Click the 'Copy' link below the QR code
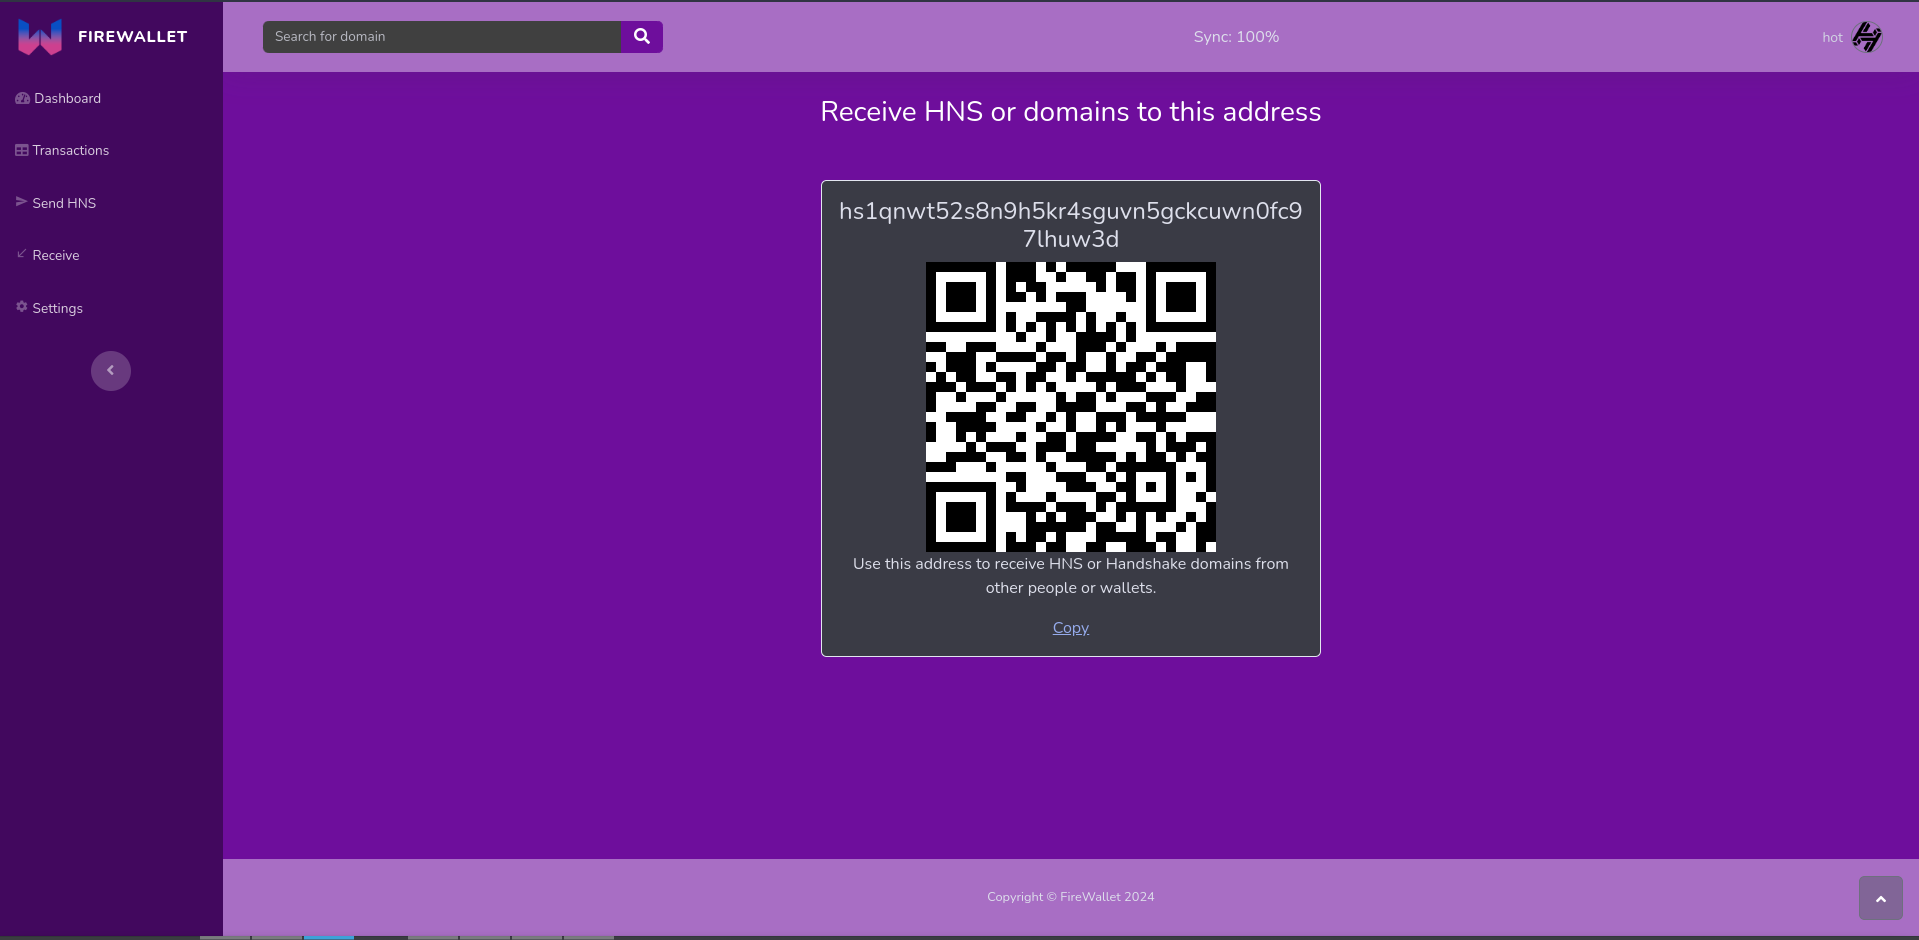1919x940 pixels. tap(1070, 627)
